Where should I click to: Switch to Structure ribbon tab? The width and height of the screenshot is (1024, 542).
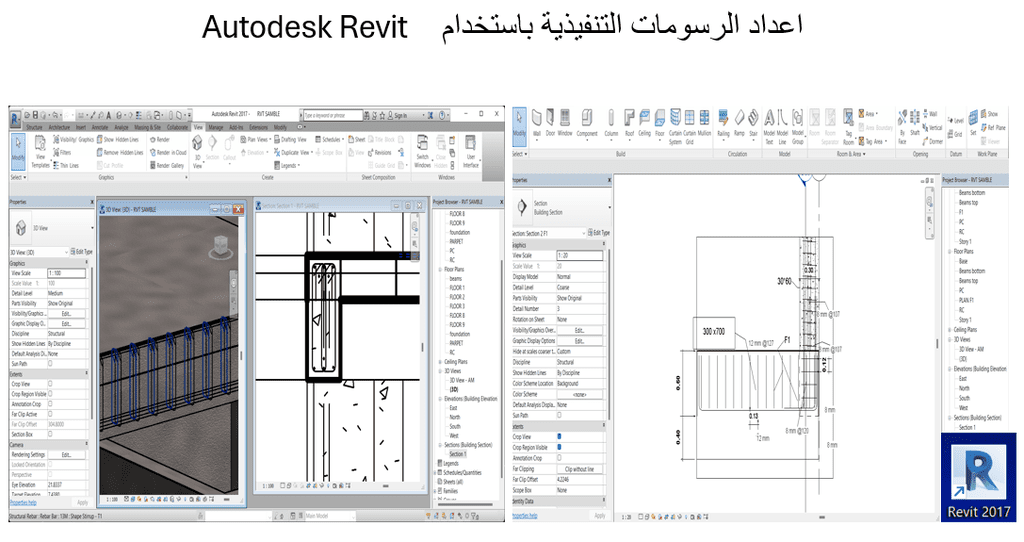34,127
